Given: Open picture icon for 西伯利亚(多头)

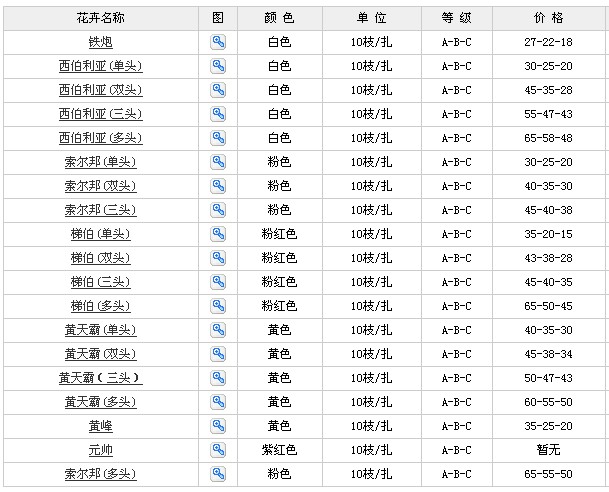Looking at the screenshot, I should [218, 138].
